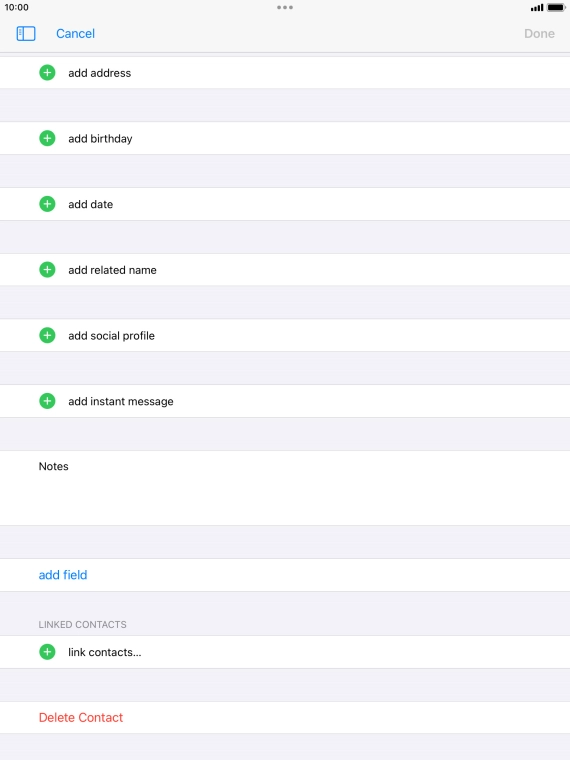This screenshot has width=570, height=760.
Task: Choose the add date row label
Action: pos(91,204)
